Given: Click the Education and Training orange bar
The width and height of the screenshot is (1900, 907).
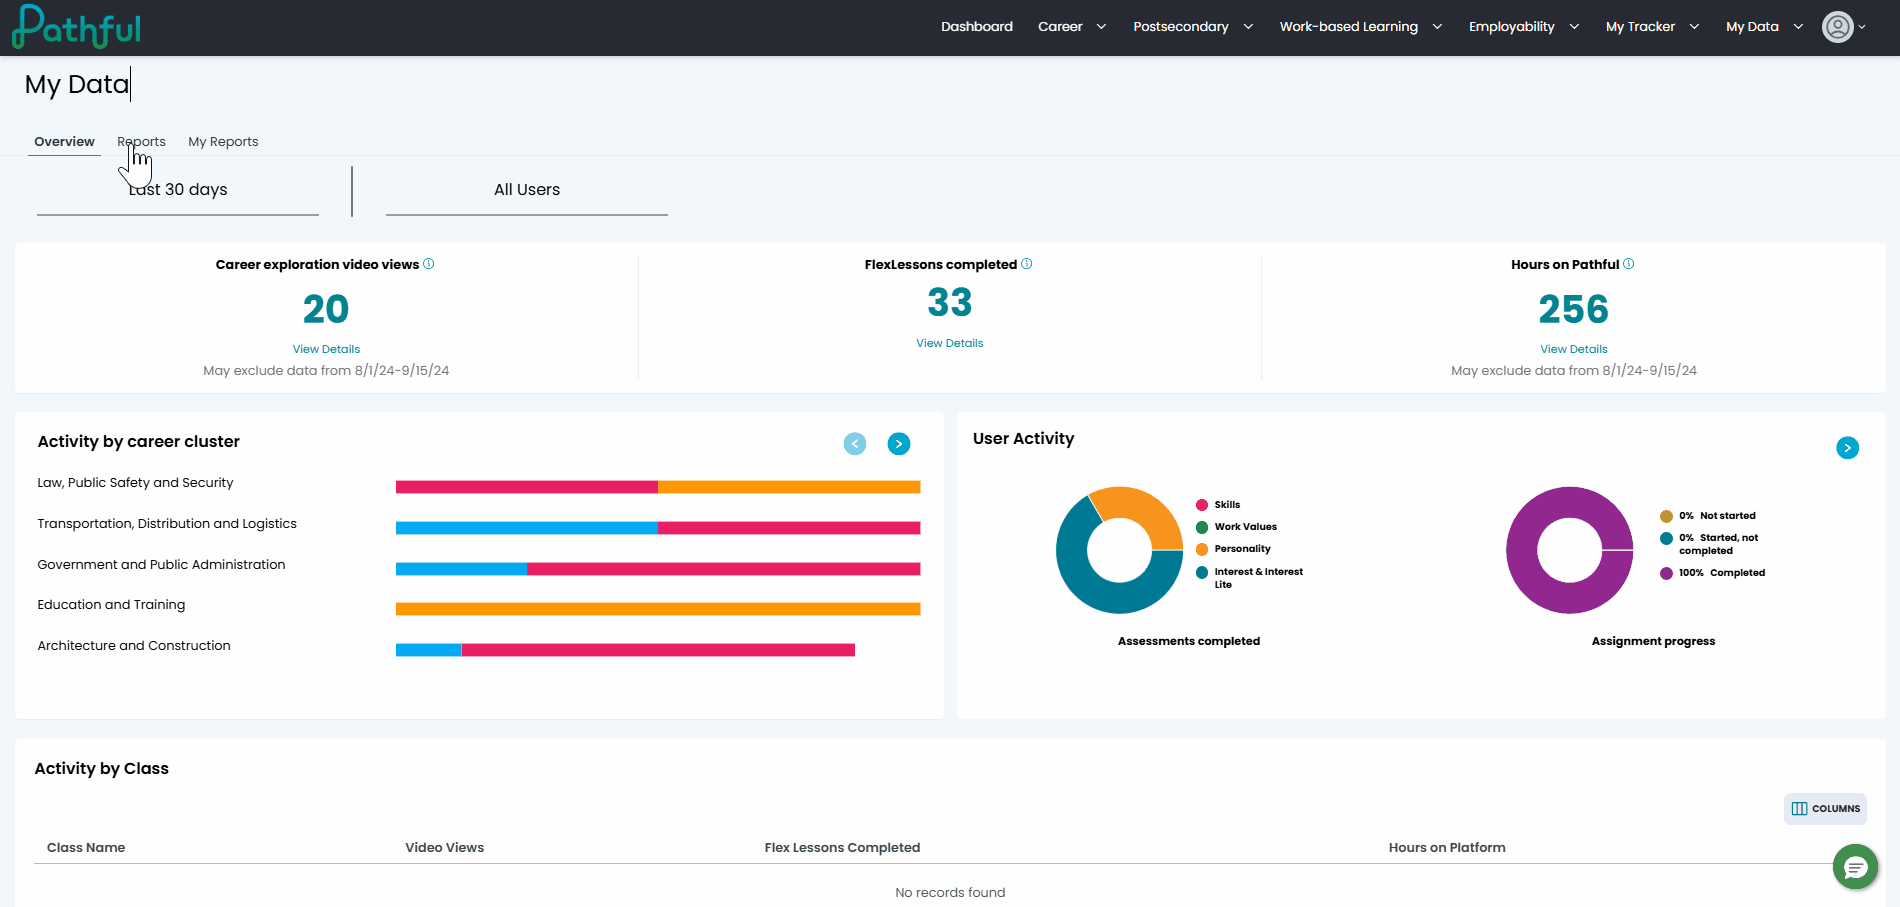Looking at the screenshot, I should (658, 609).
